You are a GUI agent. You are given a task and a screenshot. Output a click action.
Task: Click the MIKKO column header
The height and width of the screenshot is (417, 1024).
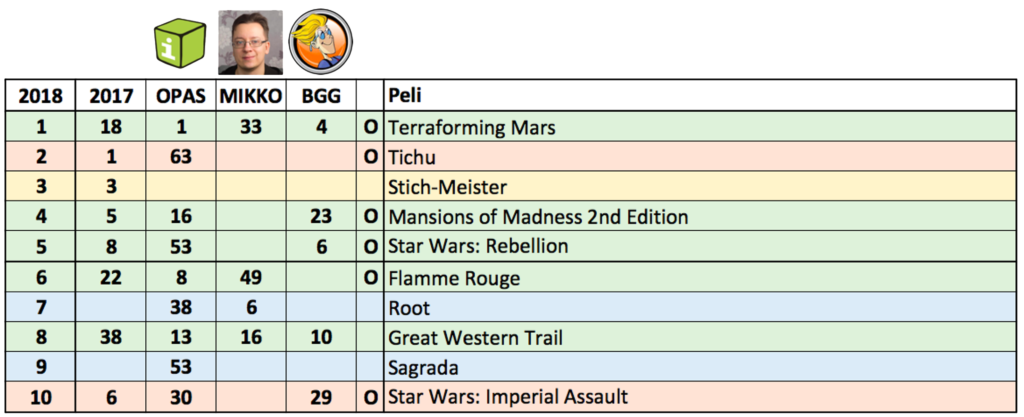pos(251,96)
